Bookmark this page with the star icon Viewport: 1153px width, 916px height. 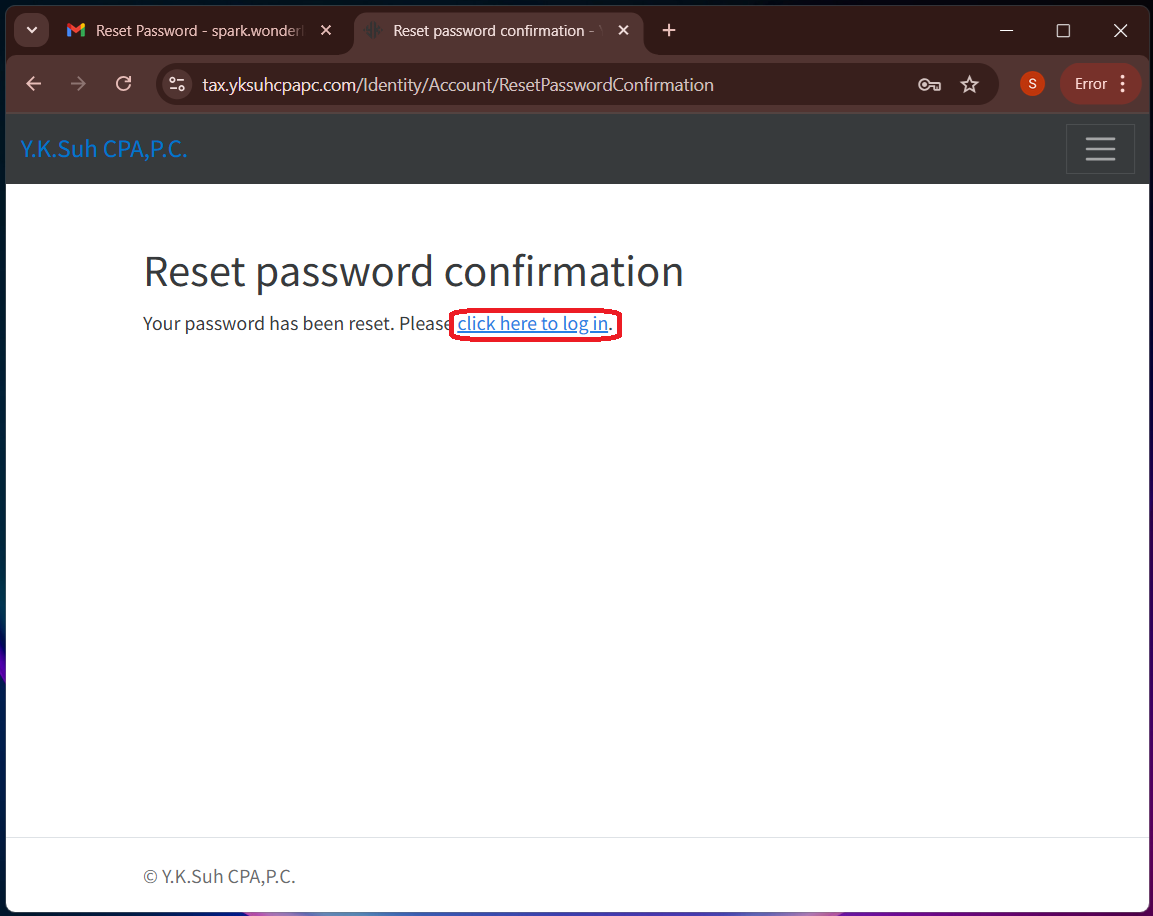(970, 85)
